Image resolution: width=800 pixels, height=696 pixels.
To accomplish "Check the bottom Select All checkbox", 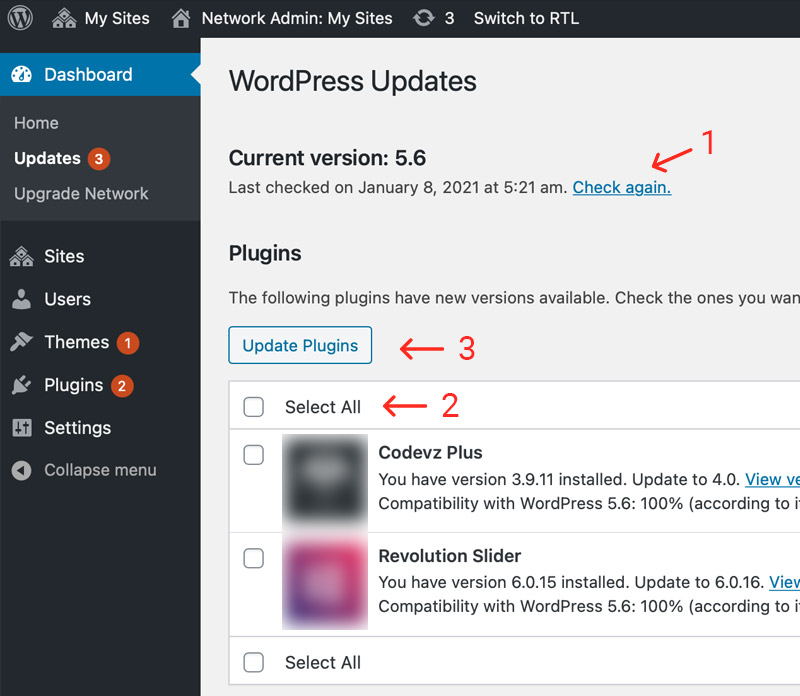I will click(x=254, y=662).
